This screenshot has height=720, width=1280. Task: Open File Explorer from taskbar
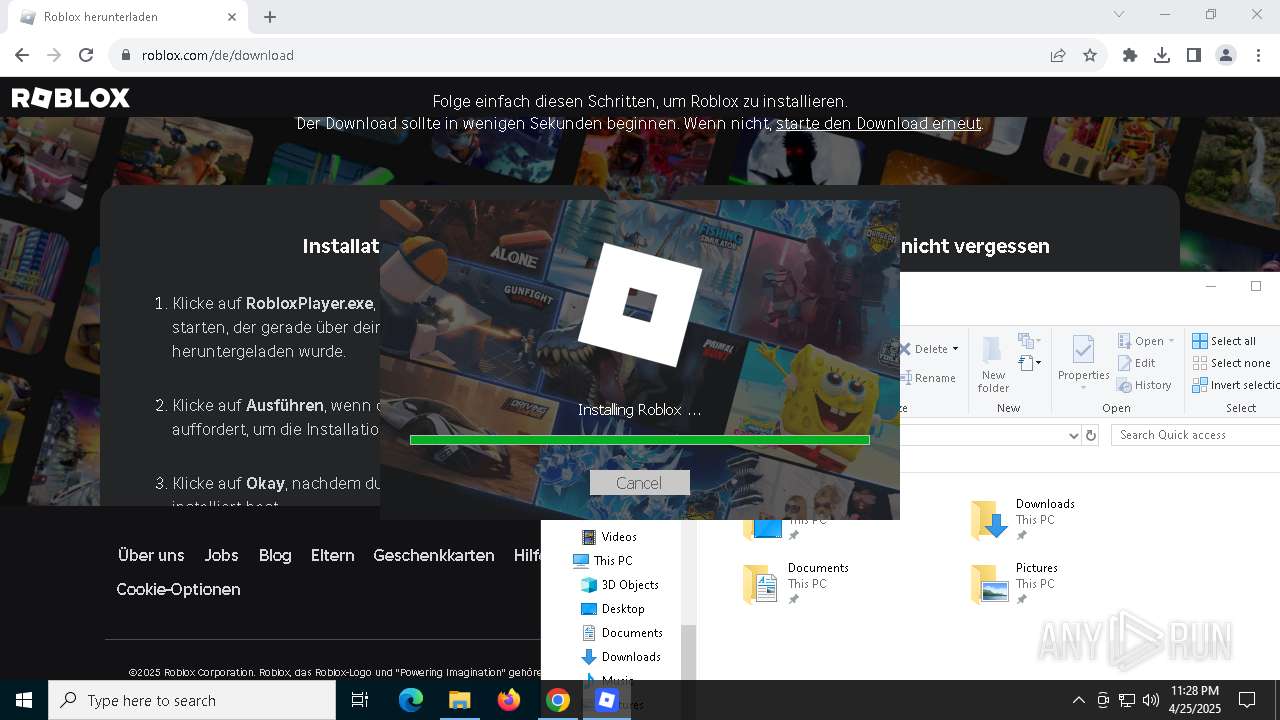(x=459, y=700)
